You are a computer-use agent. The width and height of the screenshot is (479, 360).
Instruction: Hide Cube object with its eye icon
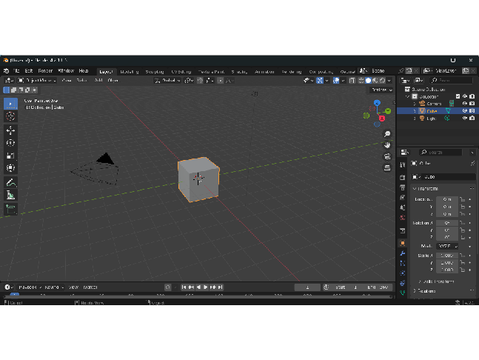[464, 111]
